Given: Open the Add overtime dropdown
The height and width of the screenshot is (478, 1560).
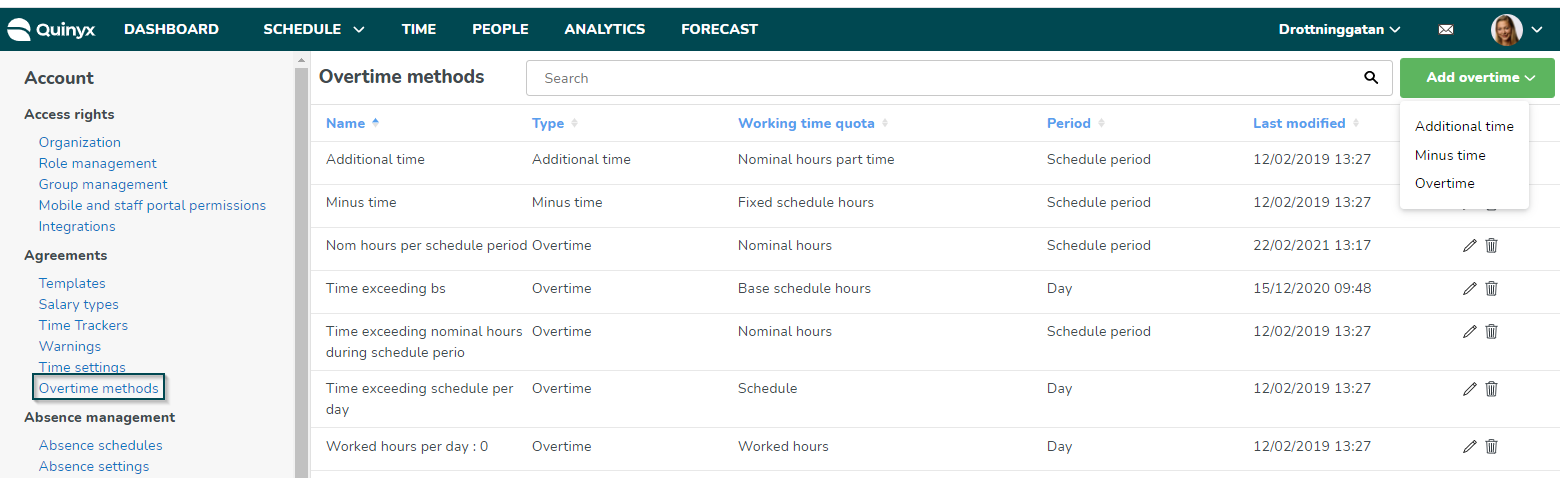Looking at the screenshot, I should [x=1477, y=78].
